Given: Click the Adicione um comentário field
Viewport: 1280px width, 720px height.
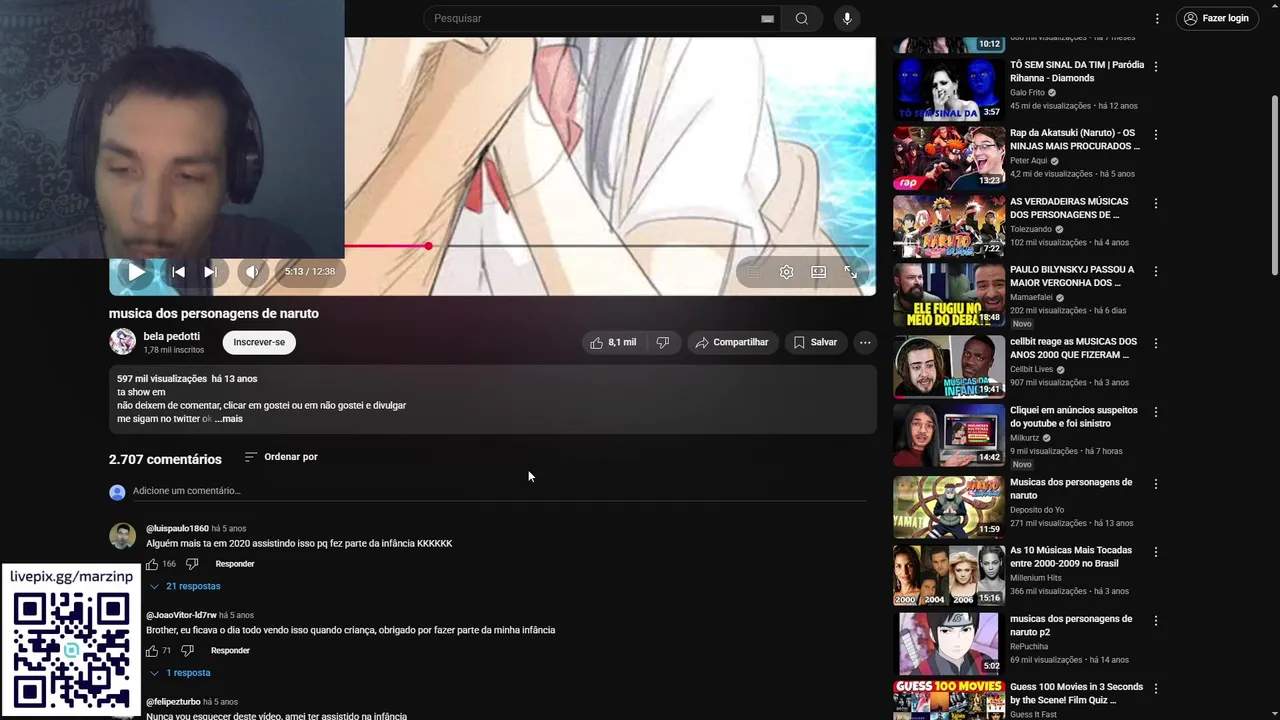Looking at the screenshot, I should click(499, 491).
